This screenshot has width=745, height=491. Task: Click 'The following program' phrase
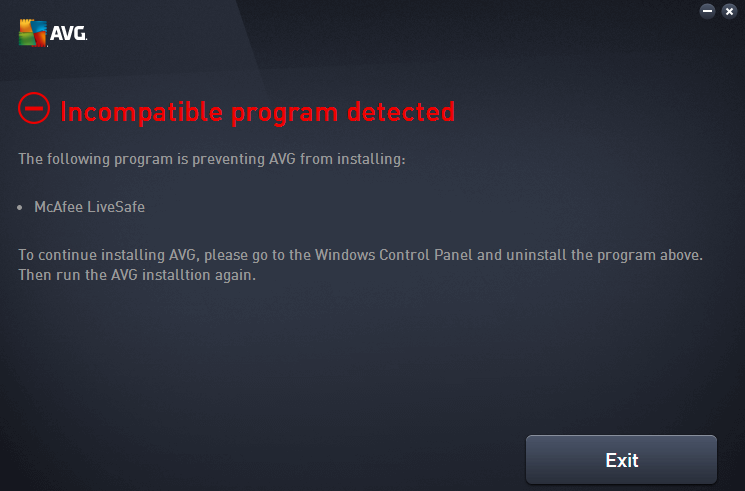click(96, 159)
